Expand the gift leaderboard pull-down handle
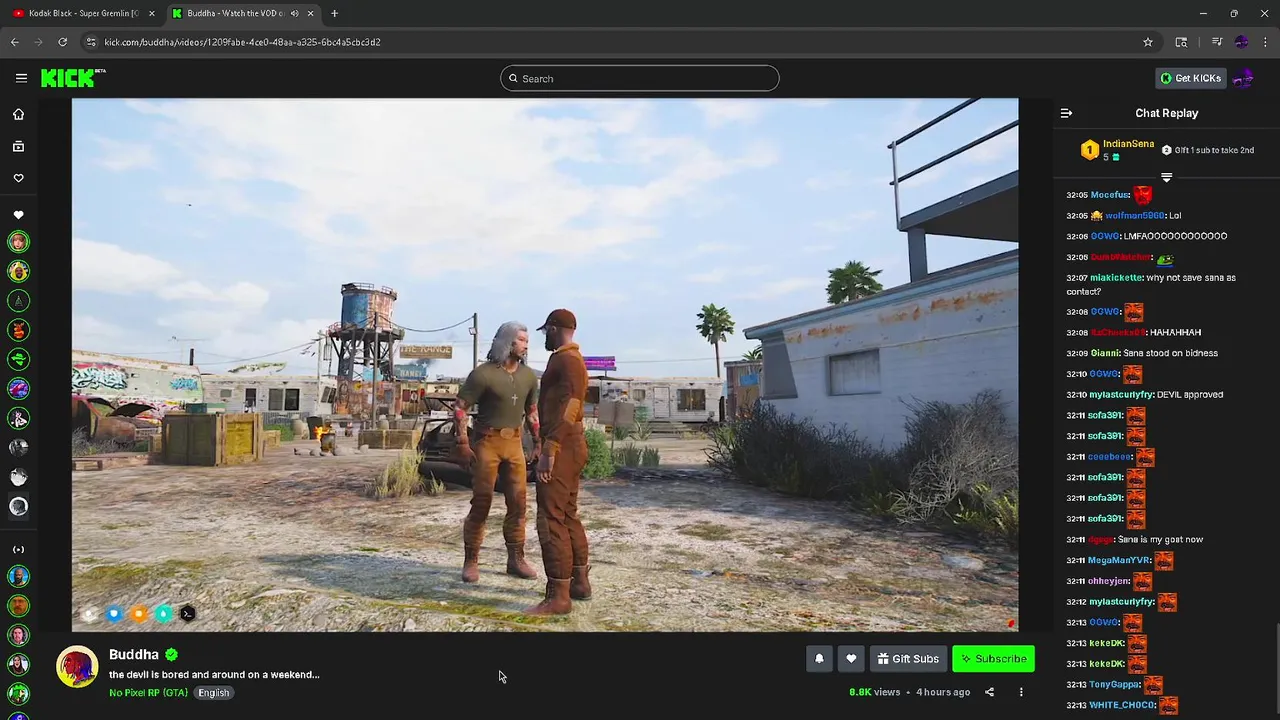This screenshot has height=720, width=1280. coord(1166,177)
